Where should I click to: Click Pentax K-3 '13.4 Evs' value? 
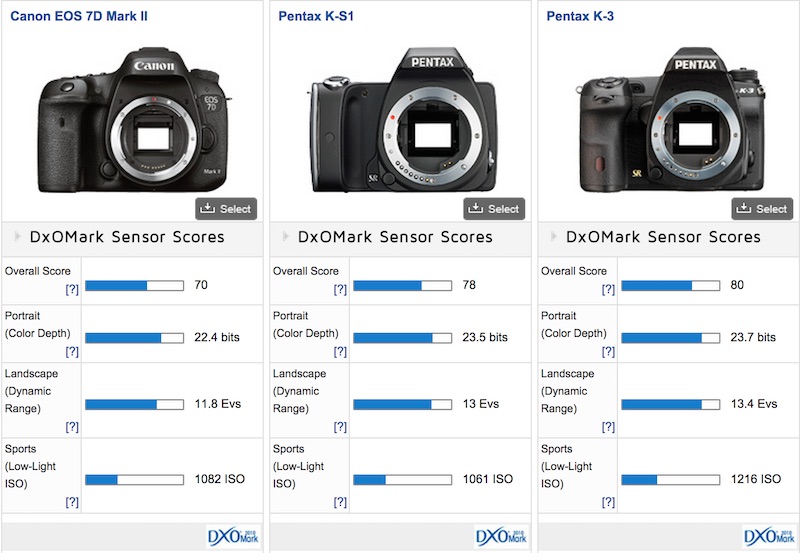click(754, 404)
